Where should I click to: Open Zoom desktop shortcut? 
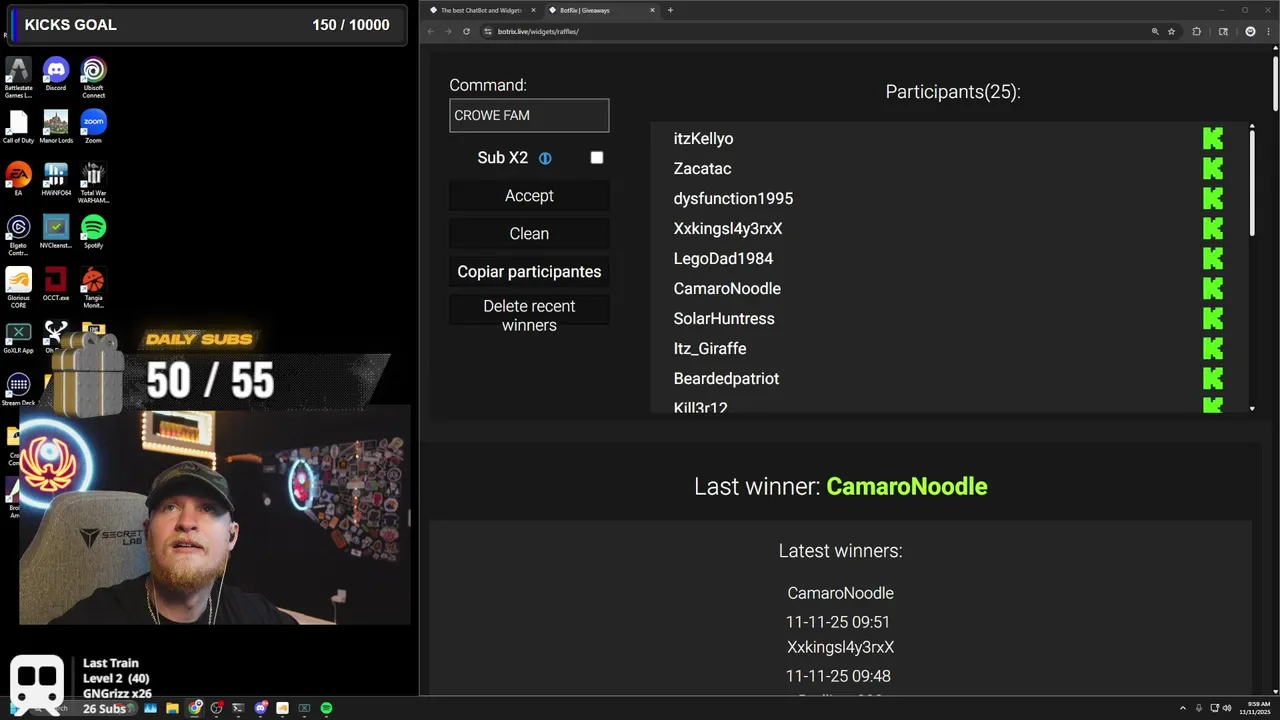[x=93, y=126]
